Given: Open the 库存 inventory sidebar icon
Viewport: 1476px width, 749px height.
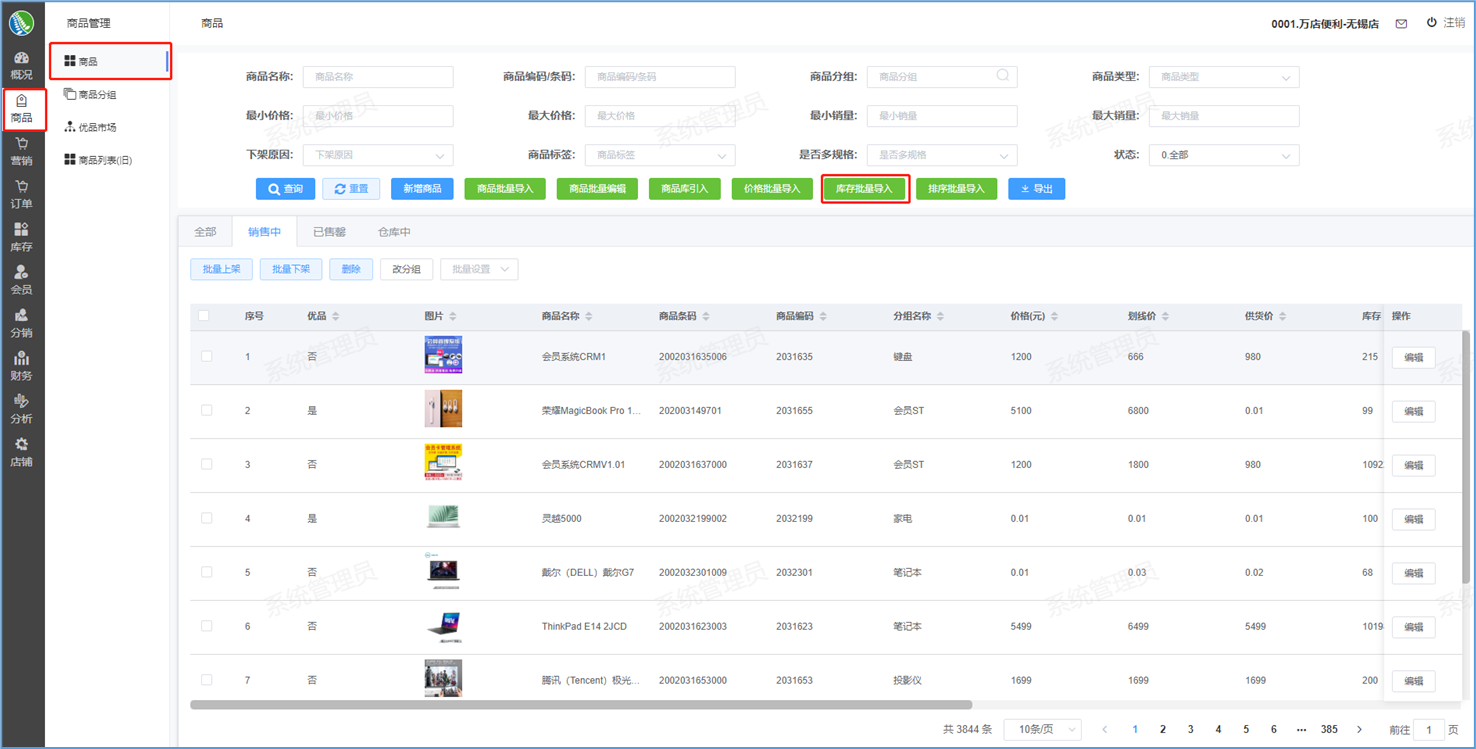Looking at the screenshot, I should (21, 237).
